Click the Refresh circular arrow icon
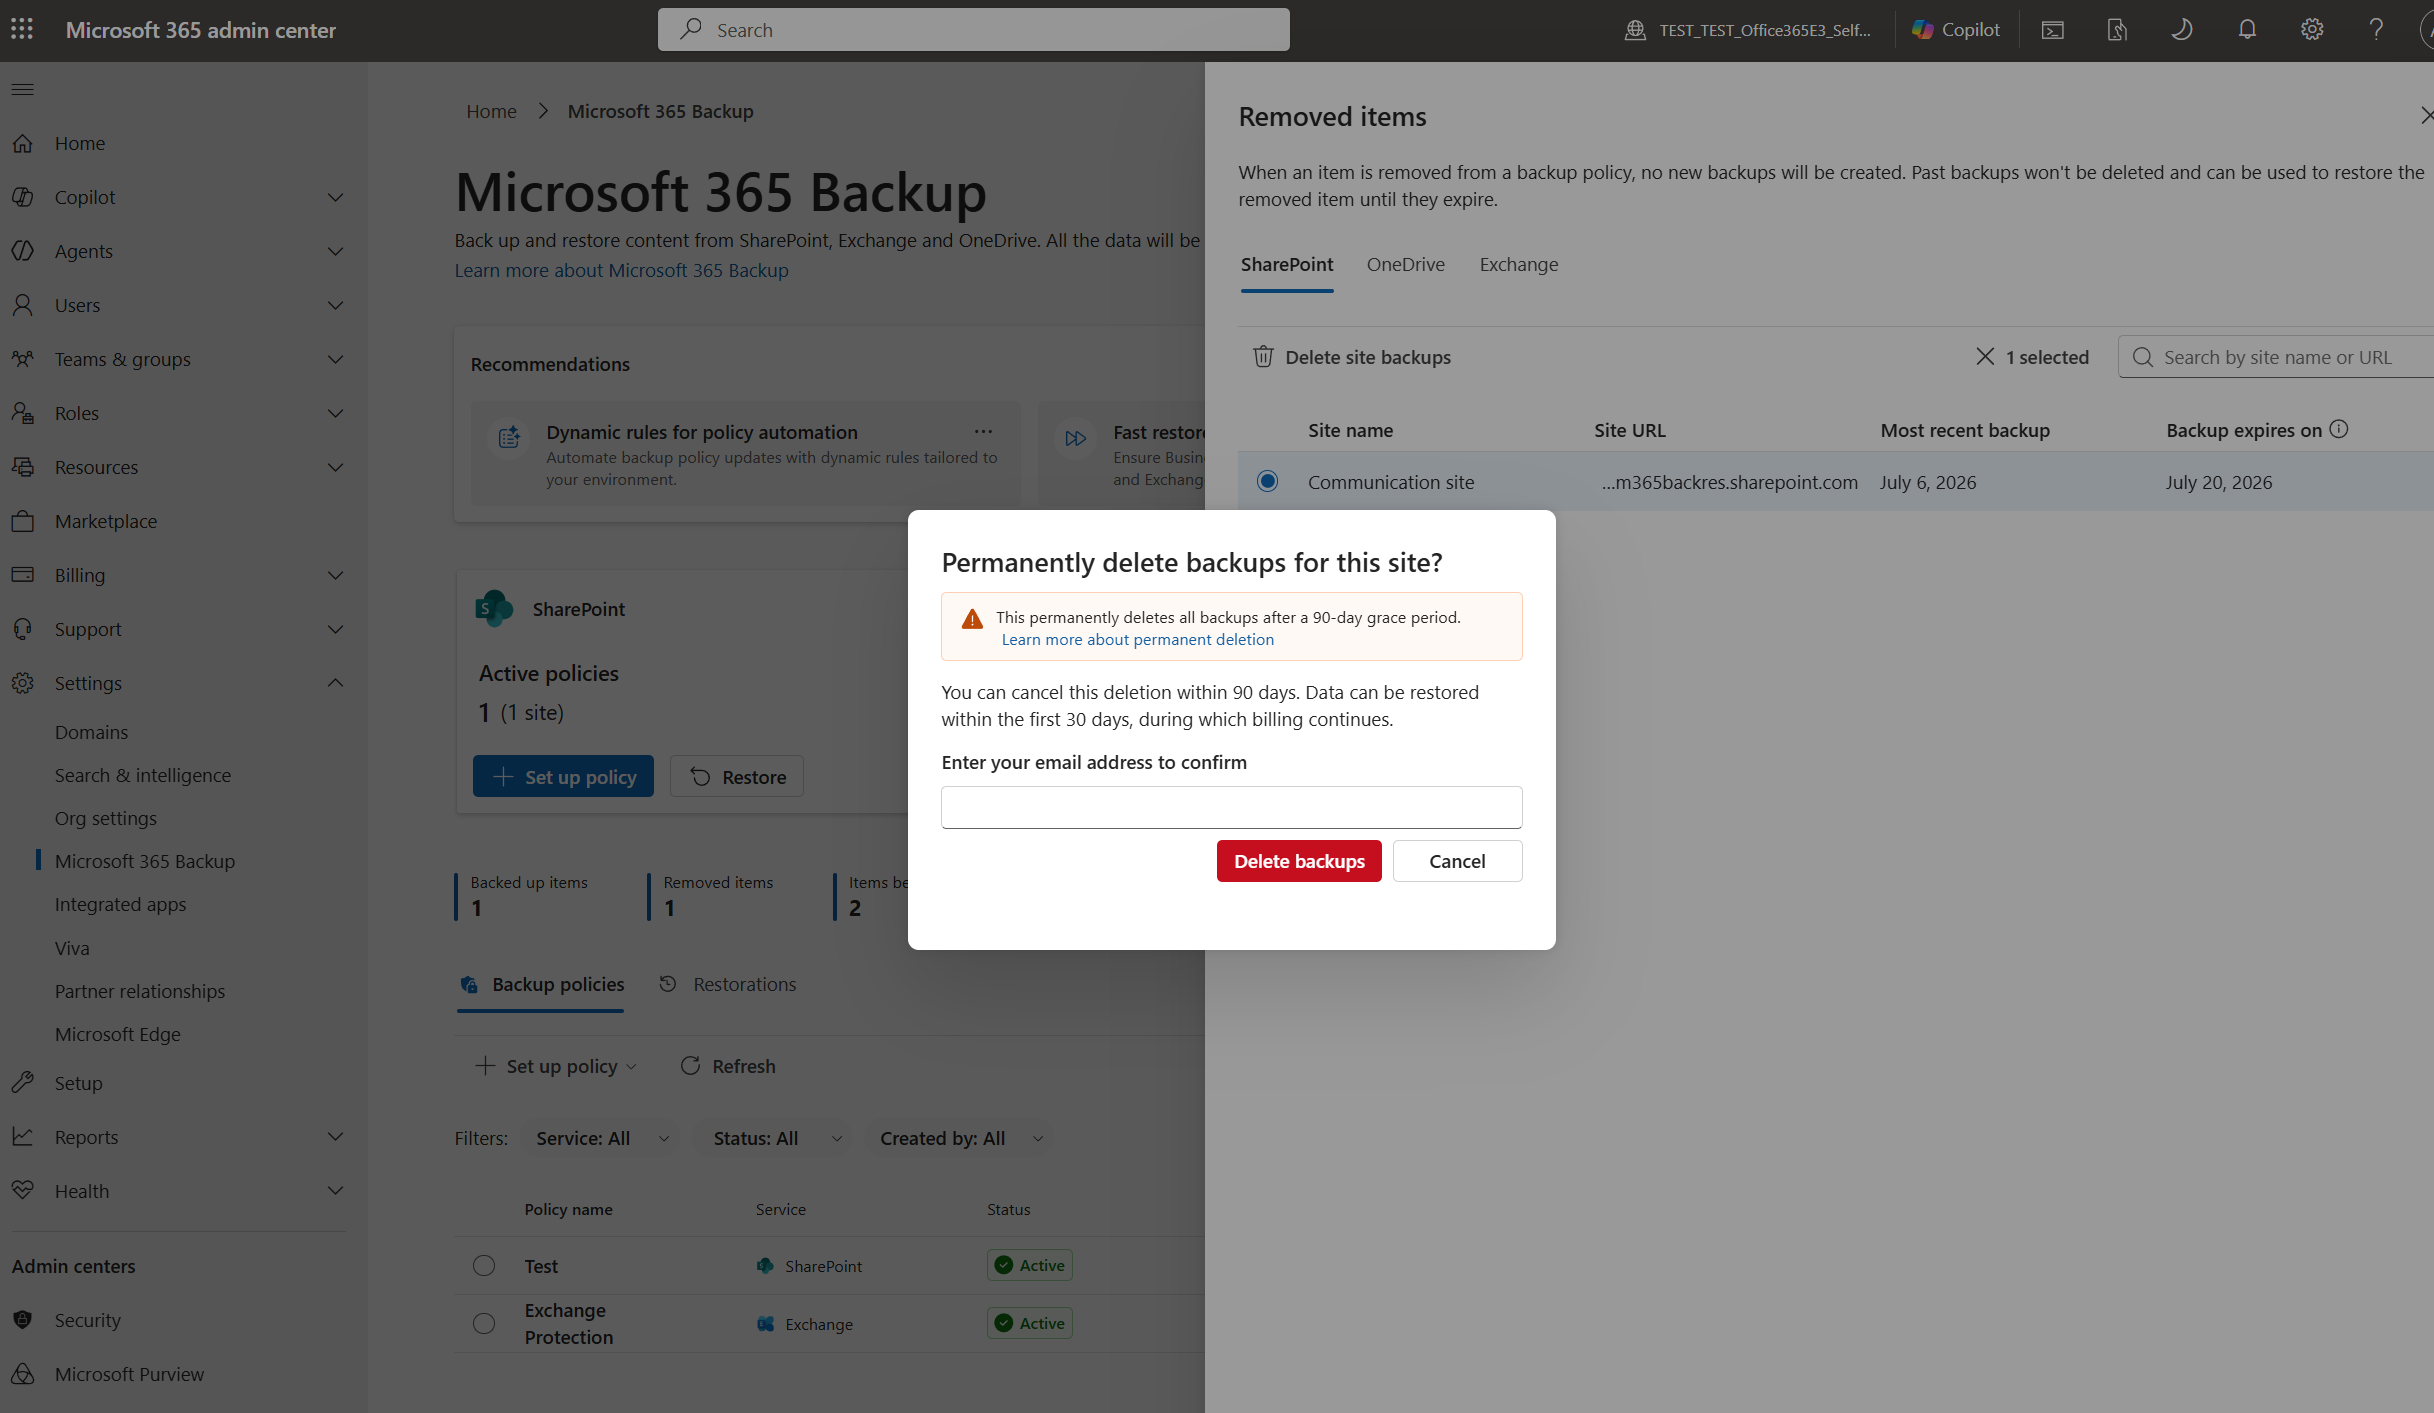 tap(690, 1066)
